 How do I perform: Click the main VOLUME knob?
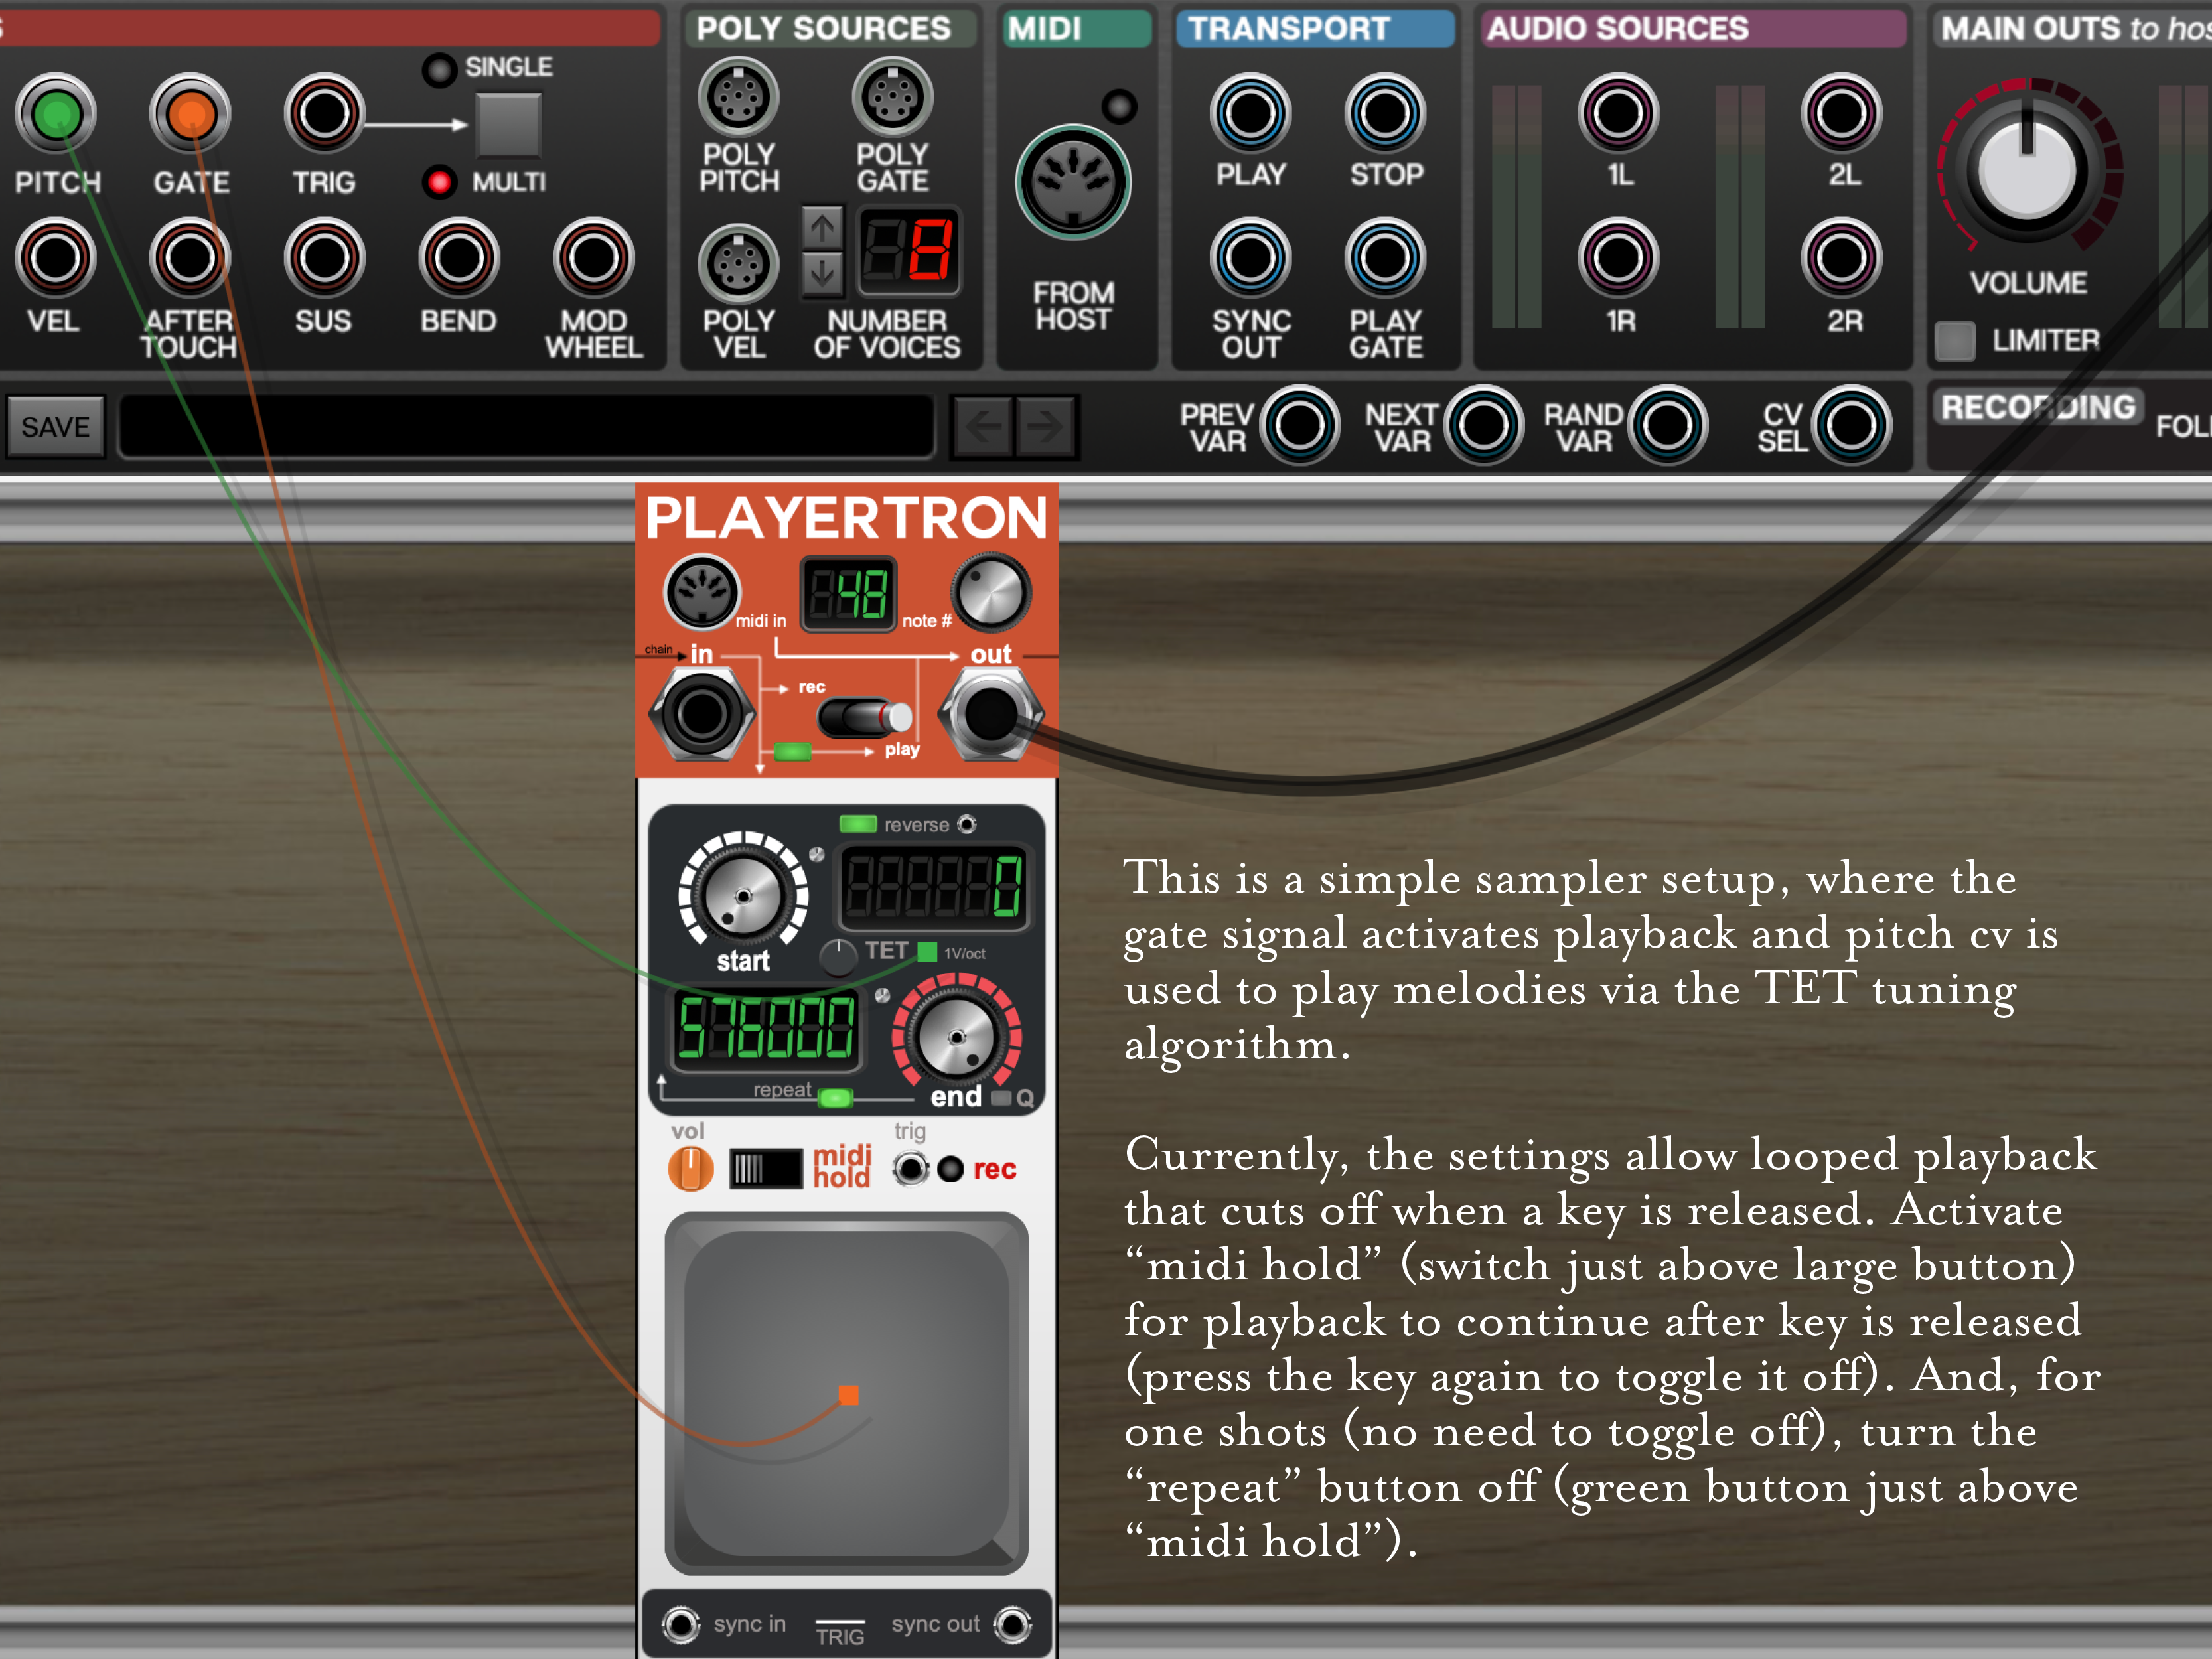pos(2027,170)
